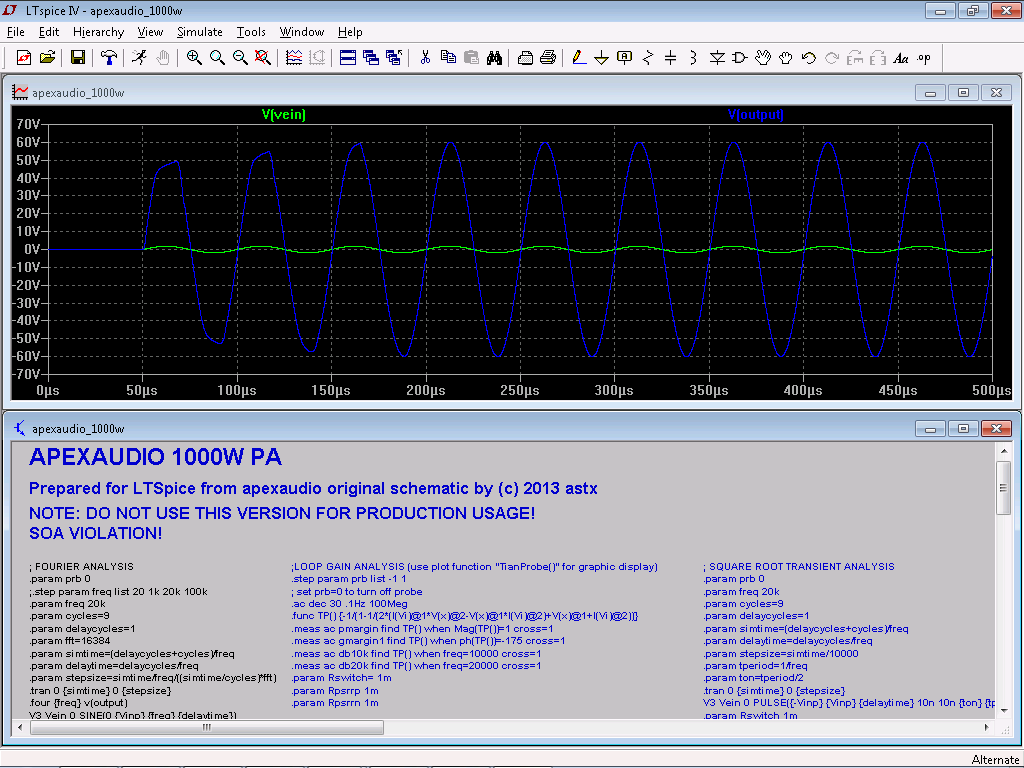Click the Find binoculars icon
The height and width of the screenshot is (768, 1024).
click(494, 58)
